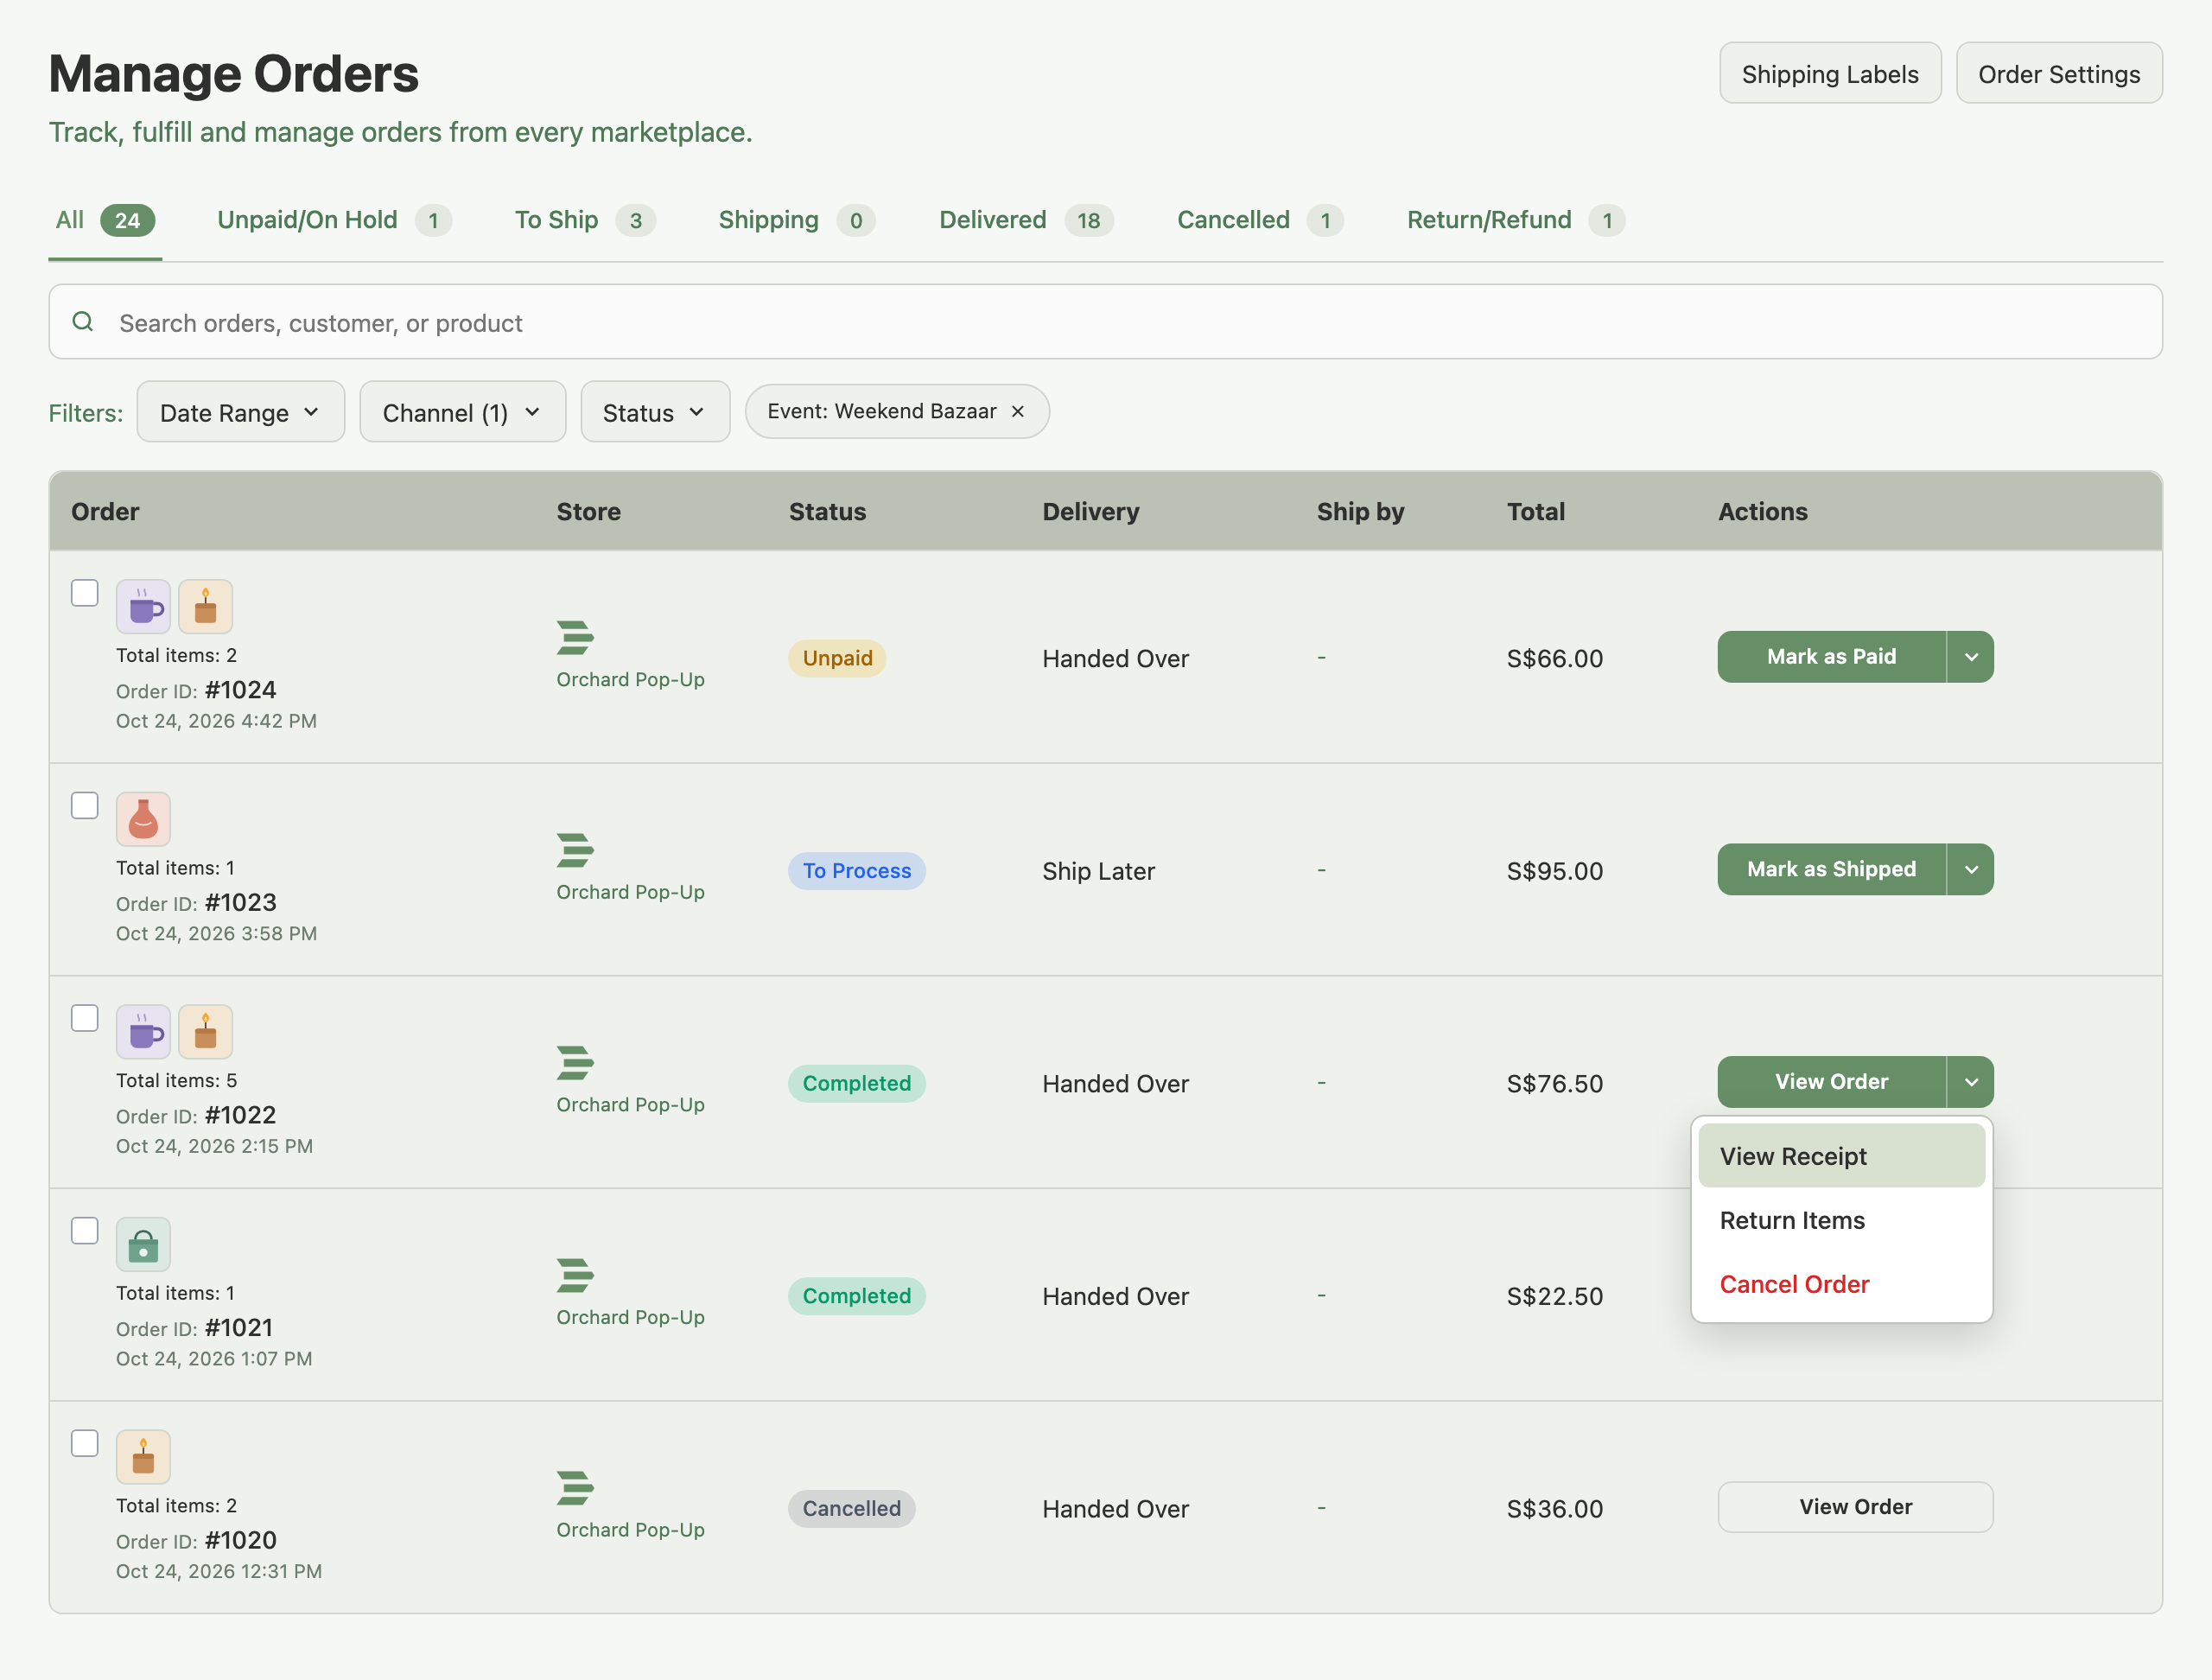Click the mug product thumbnail in order #1024

coord(143,607)
